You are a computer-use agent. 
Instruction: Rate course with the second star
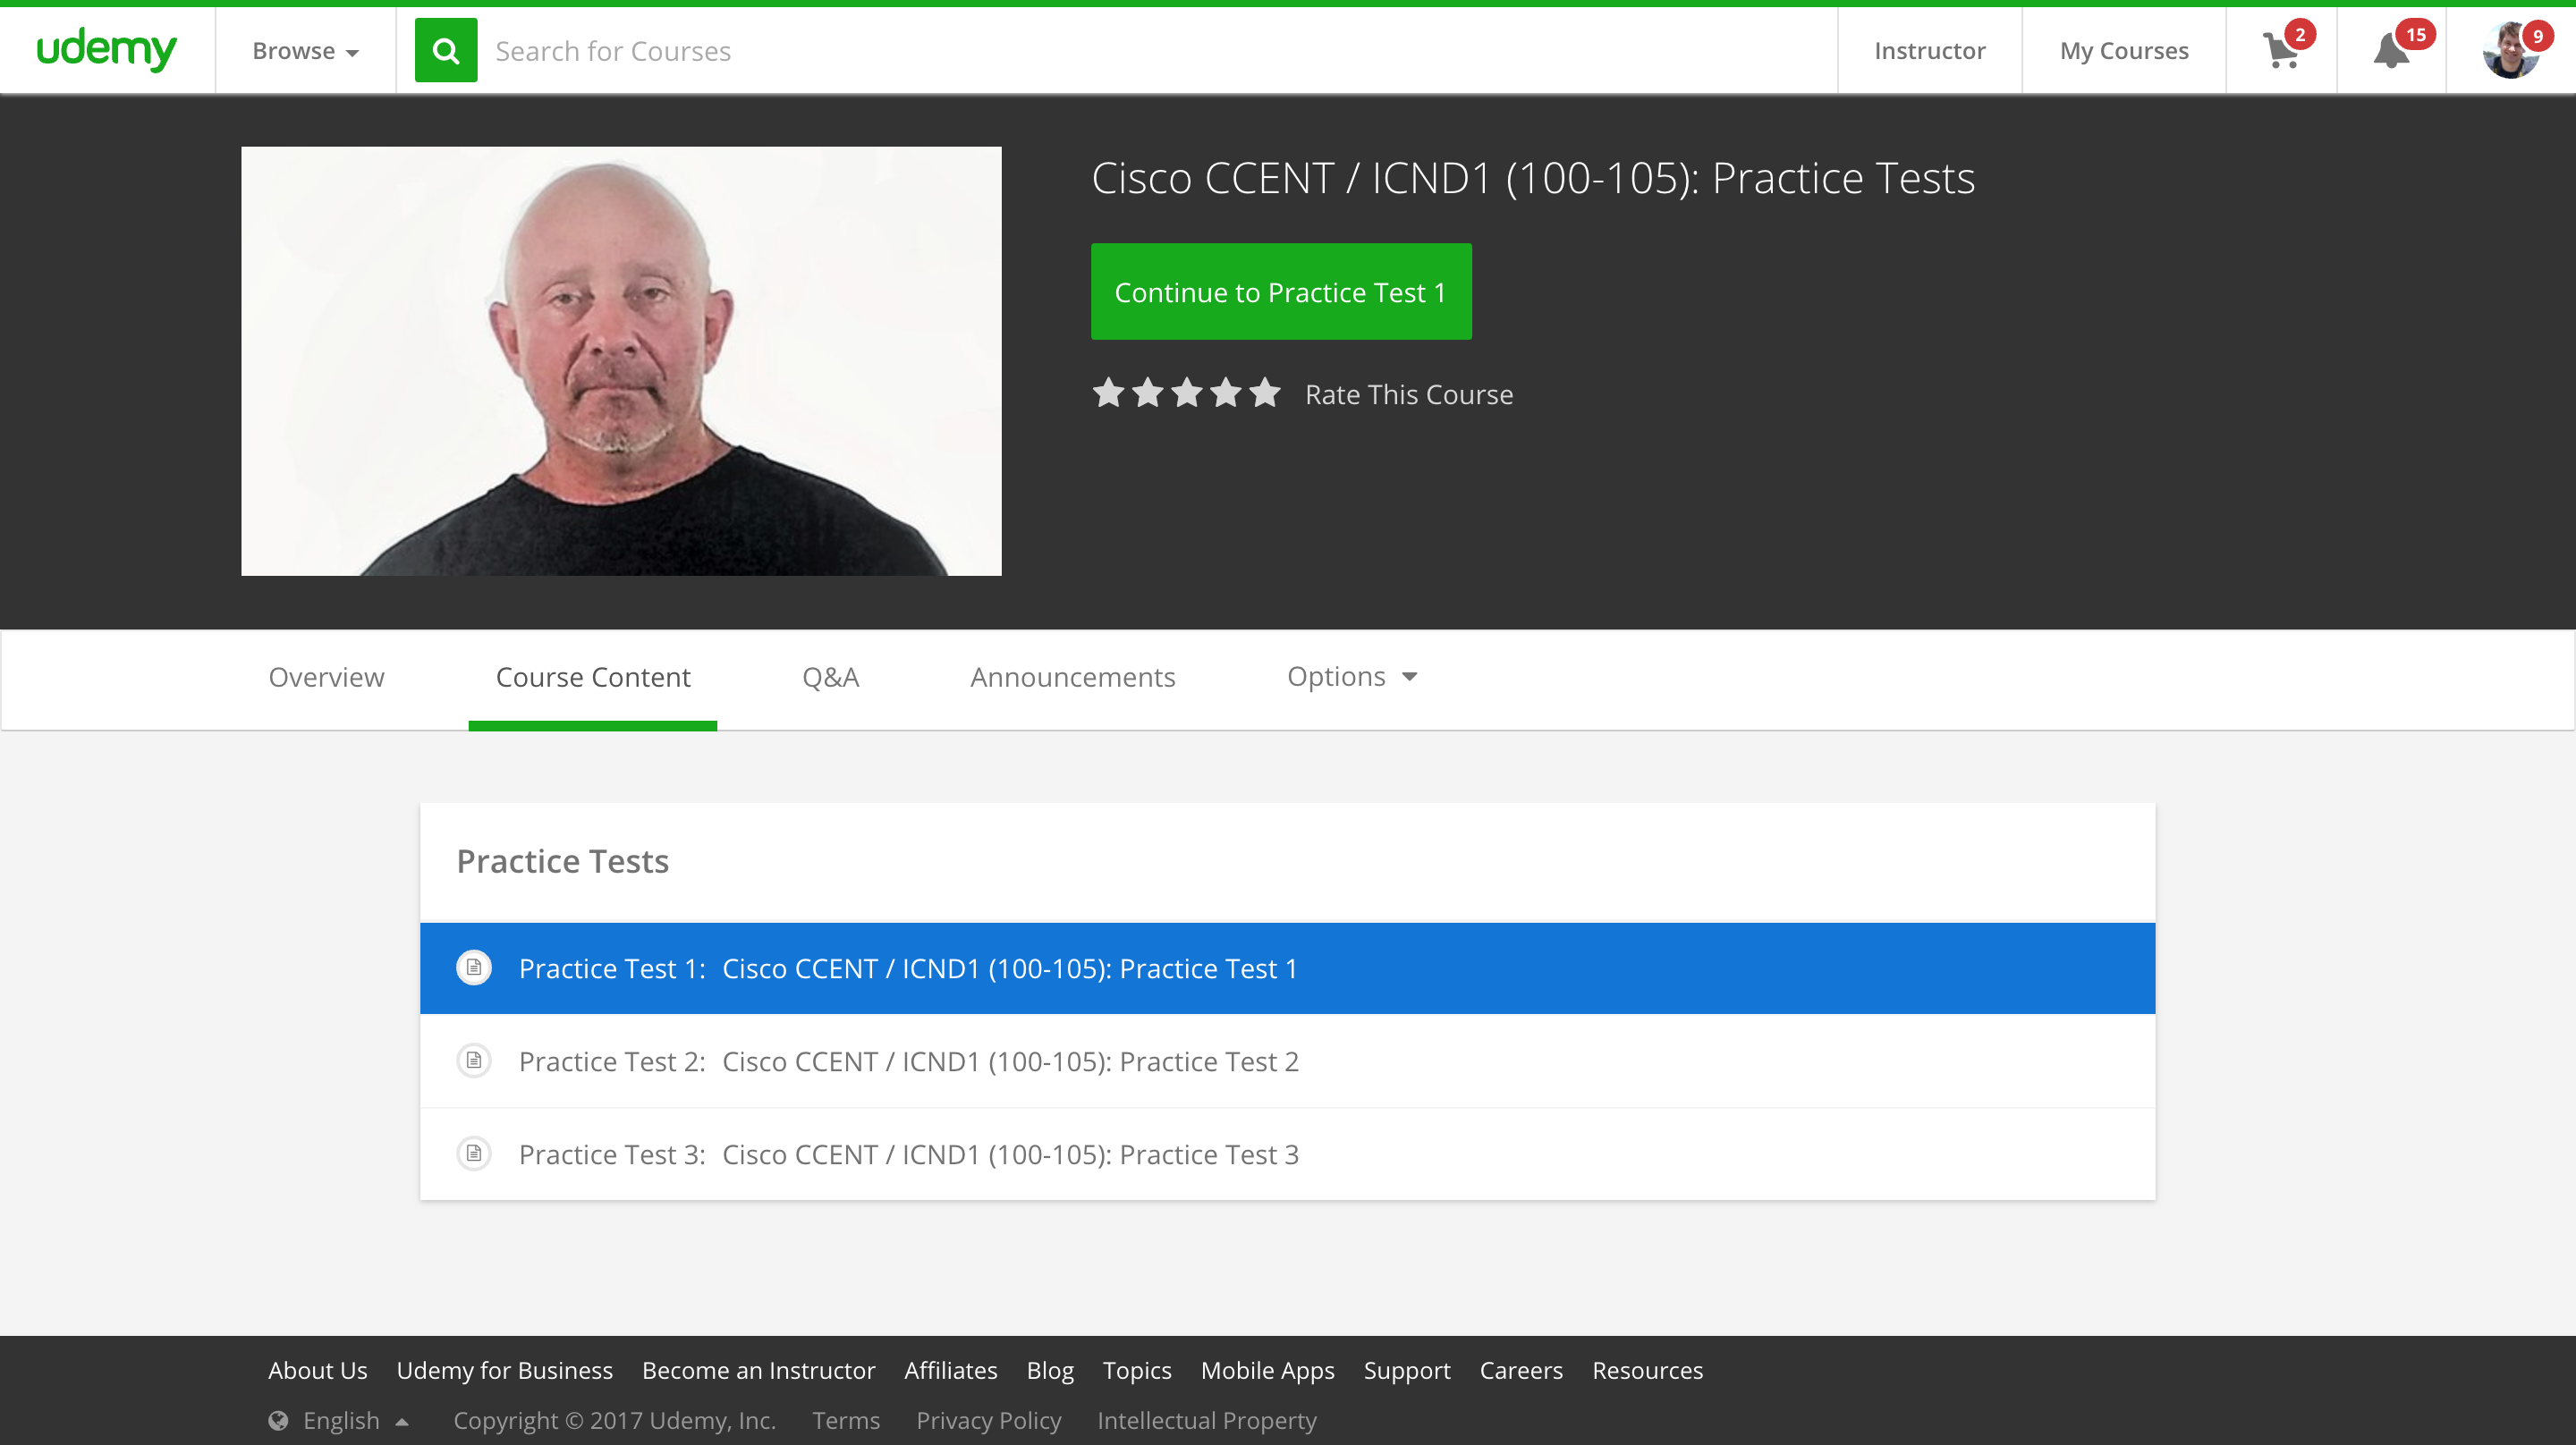[x=1147, y=393]
